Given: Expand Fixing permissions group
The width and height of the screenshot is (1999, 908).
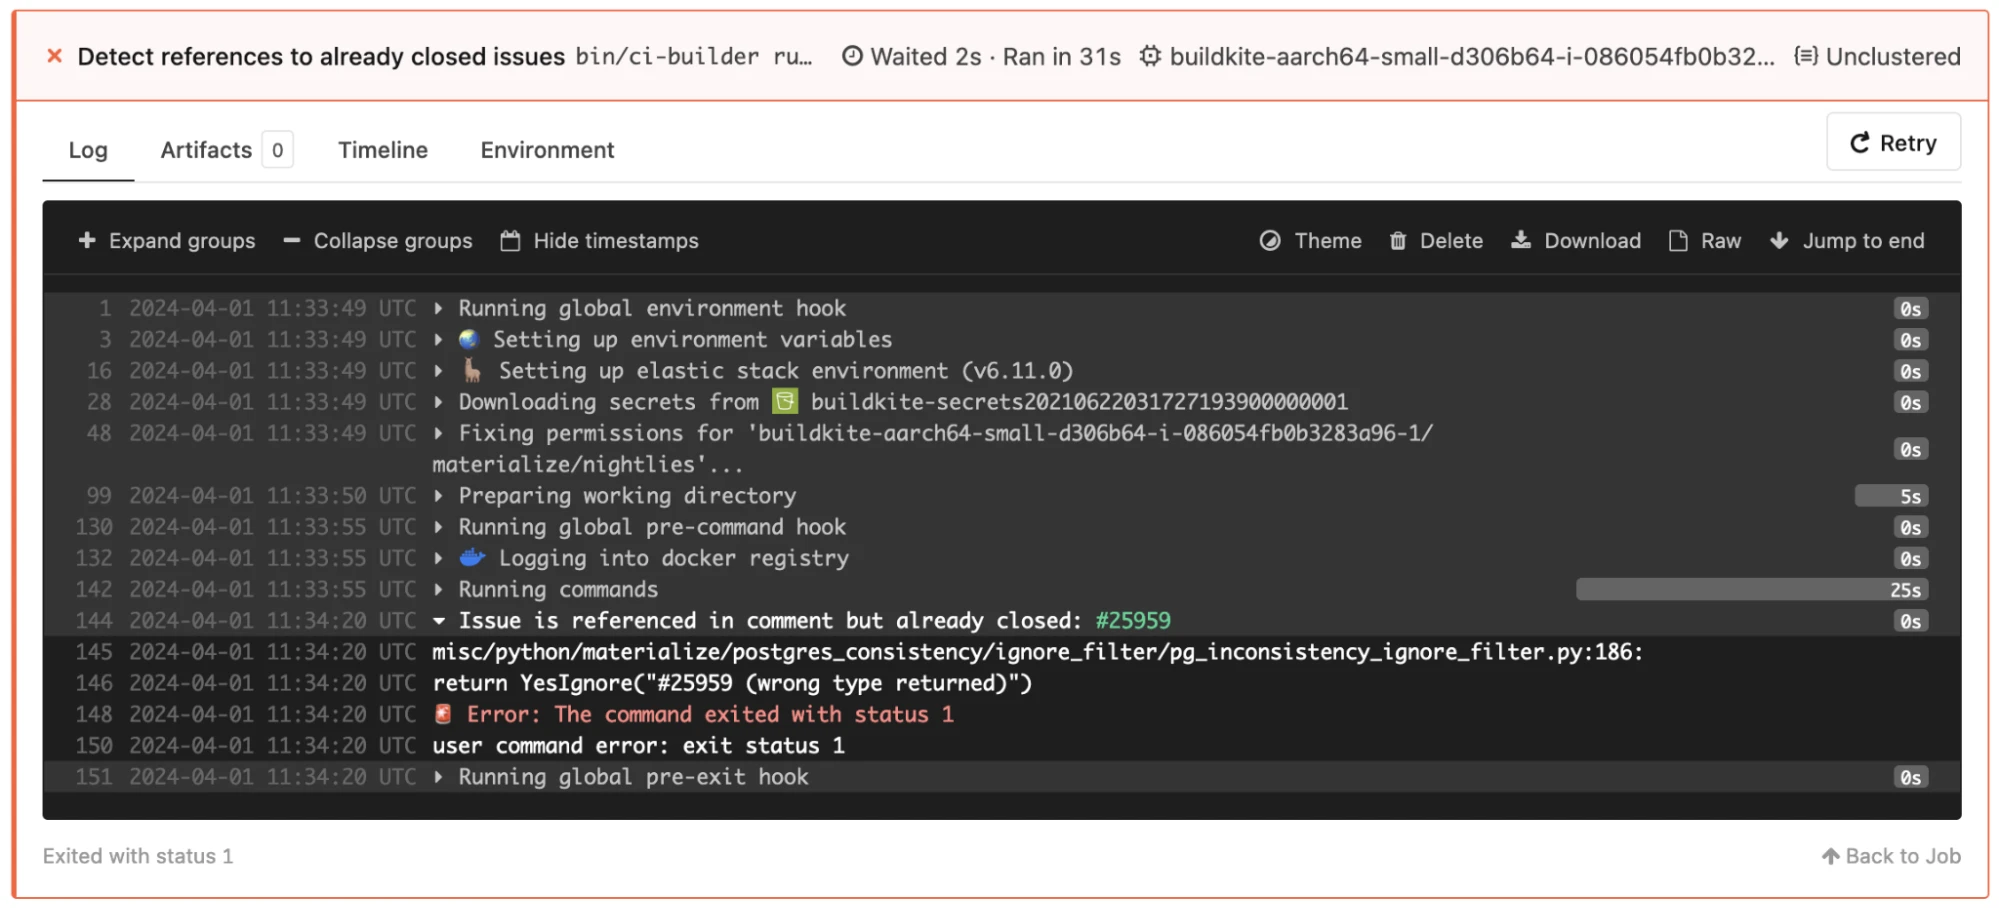Looking at the screenshot, I should pos(438,433).
